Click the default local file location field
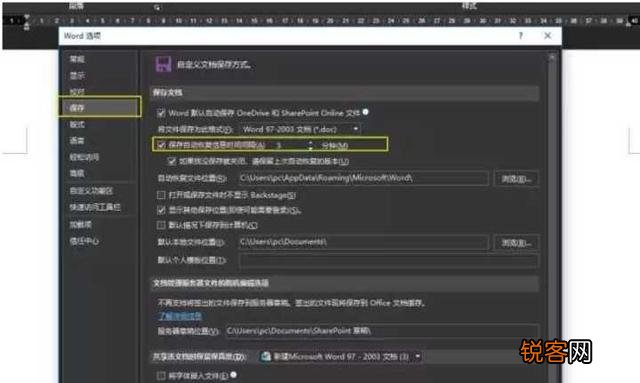Viewport: 640px width, 383px height. click(x=364, y=242)
